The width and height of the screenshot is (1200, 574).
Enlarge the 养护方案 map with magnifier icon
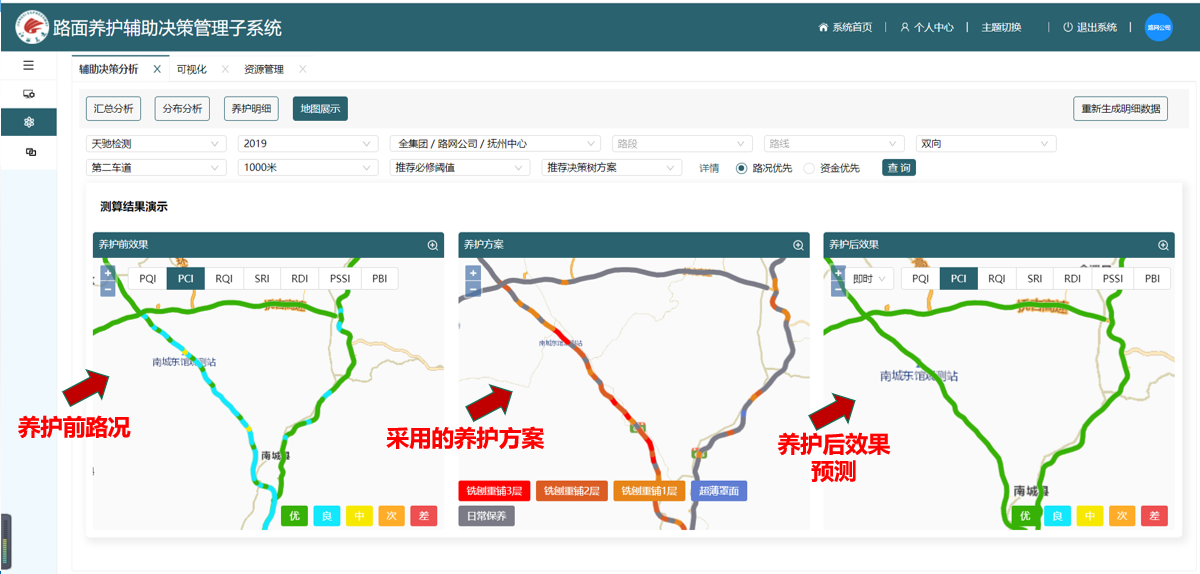click(798, 245)
